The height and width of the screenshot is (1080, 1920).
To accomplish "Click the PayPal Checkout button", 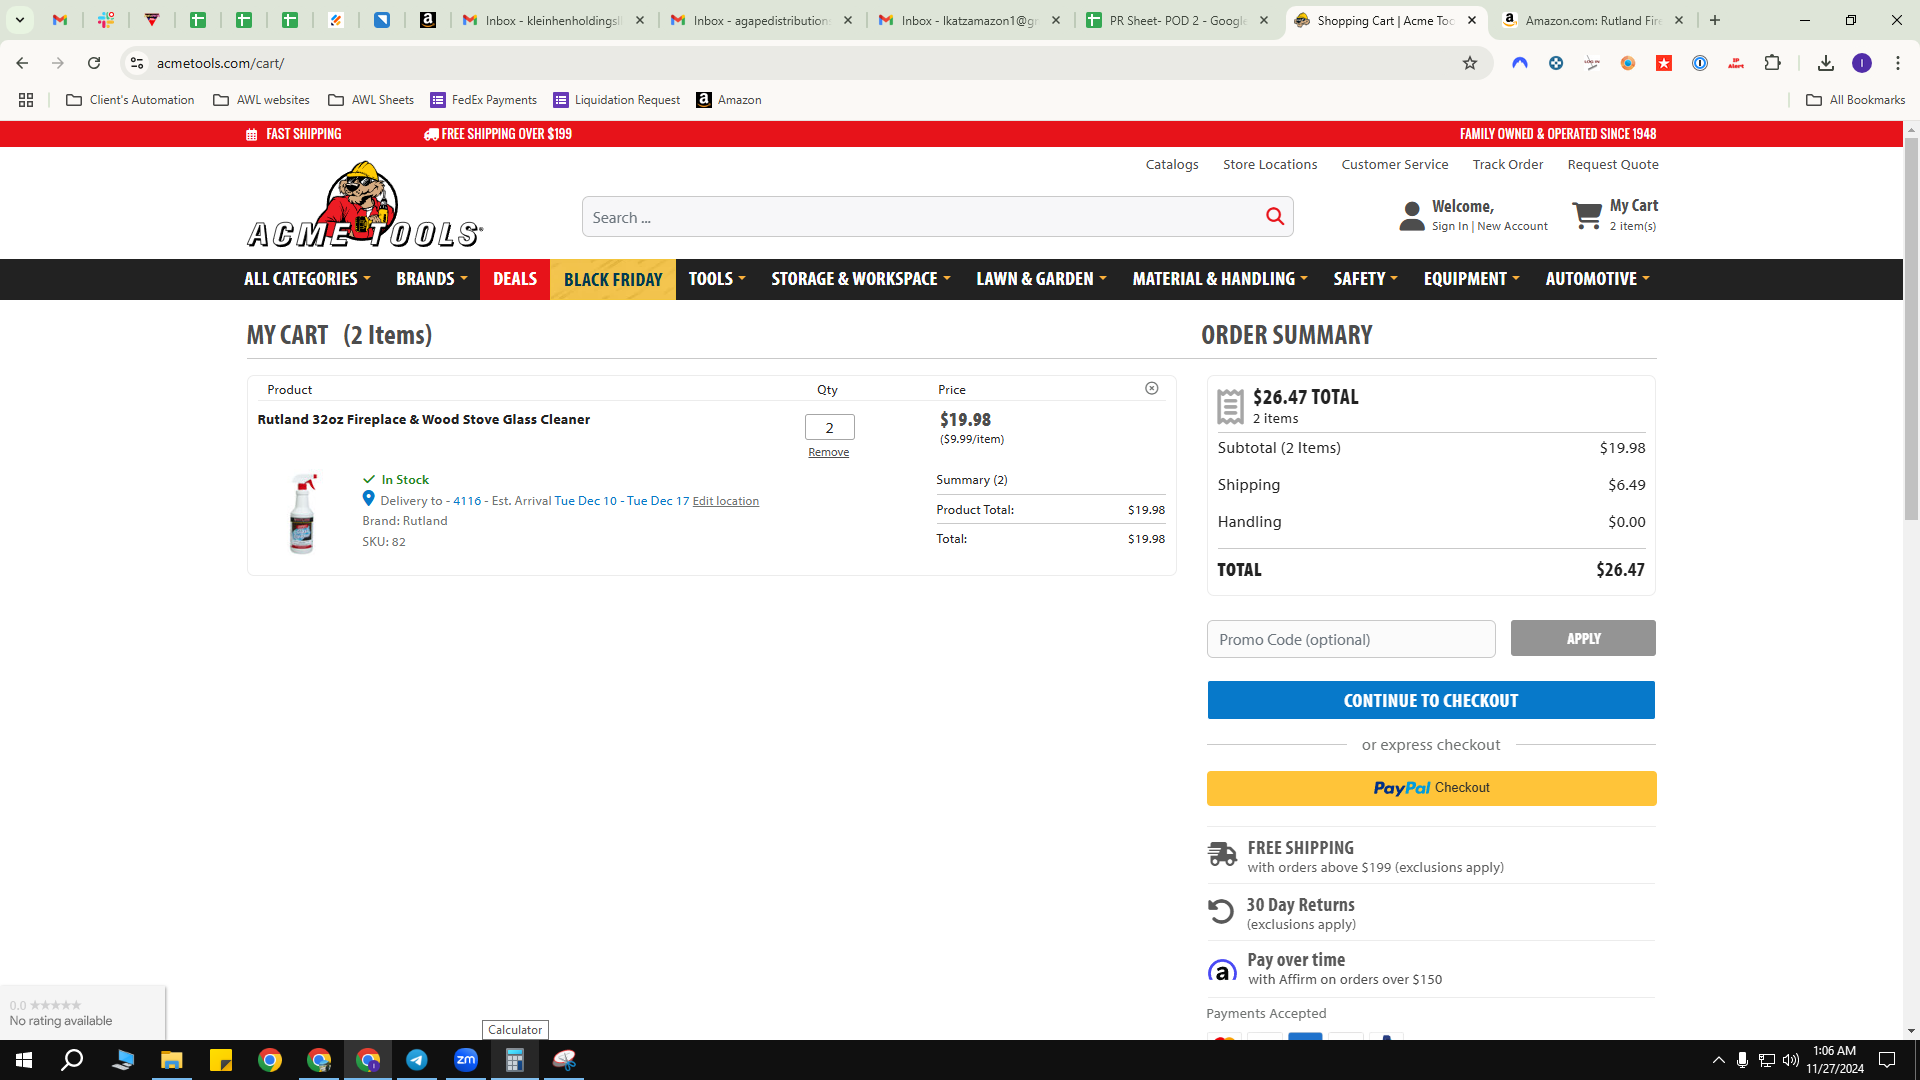I will [x=1431, y=788].
